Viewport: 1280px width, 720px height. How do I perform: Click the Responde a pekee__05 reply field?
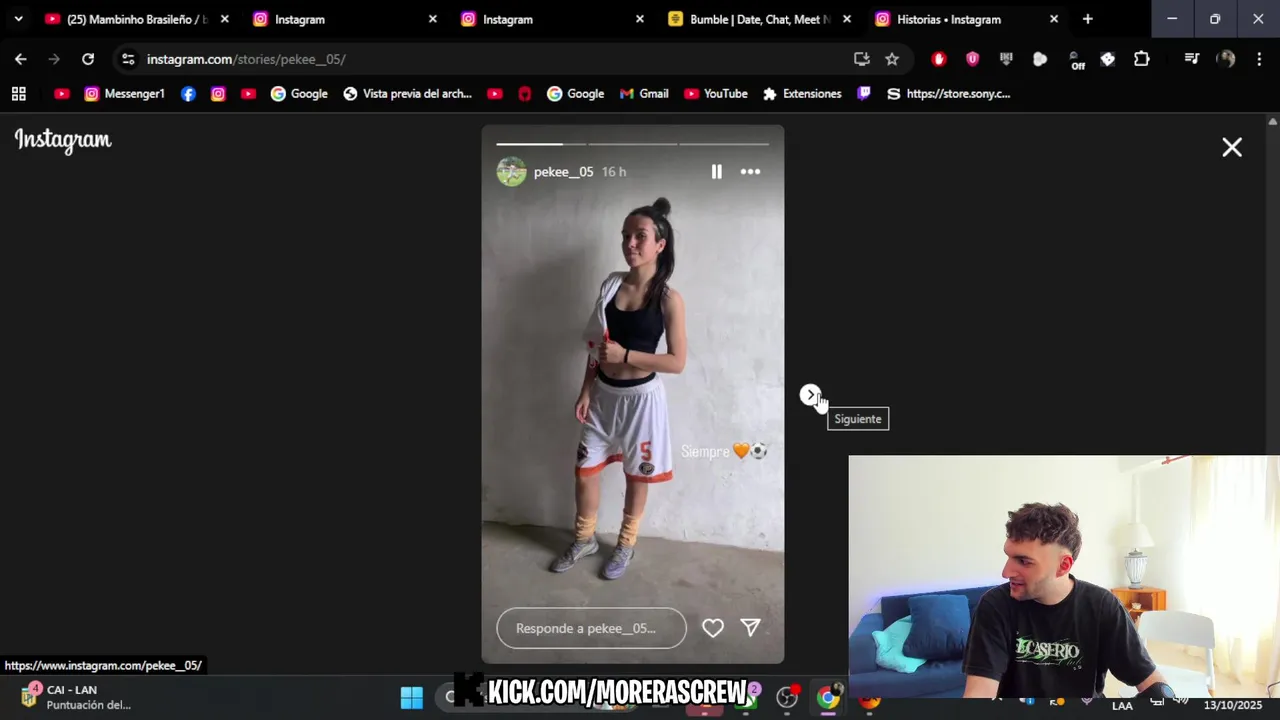(591, 628)
